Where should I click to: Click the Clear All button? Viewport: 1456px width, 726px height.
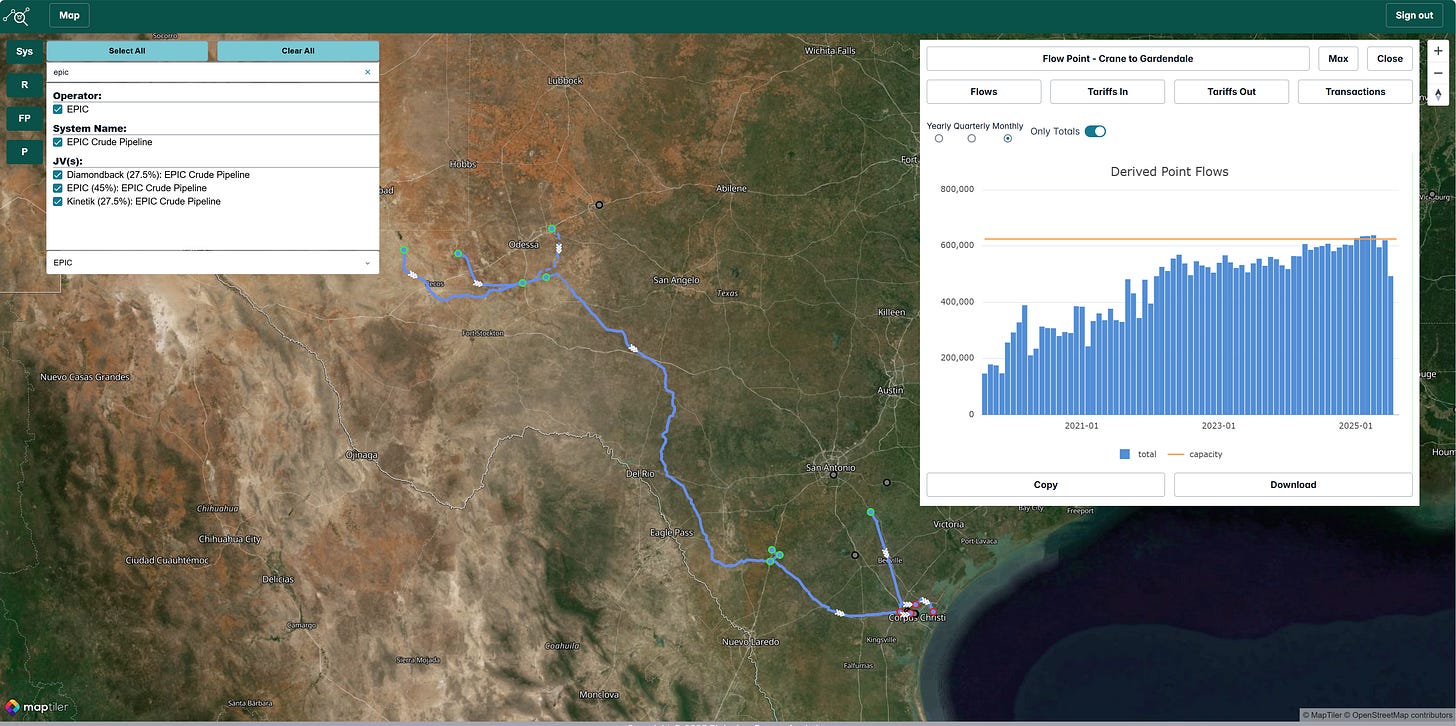pyautogui.click(x=298, y=51)
